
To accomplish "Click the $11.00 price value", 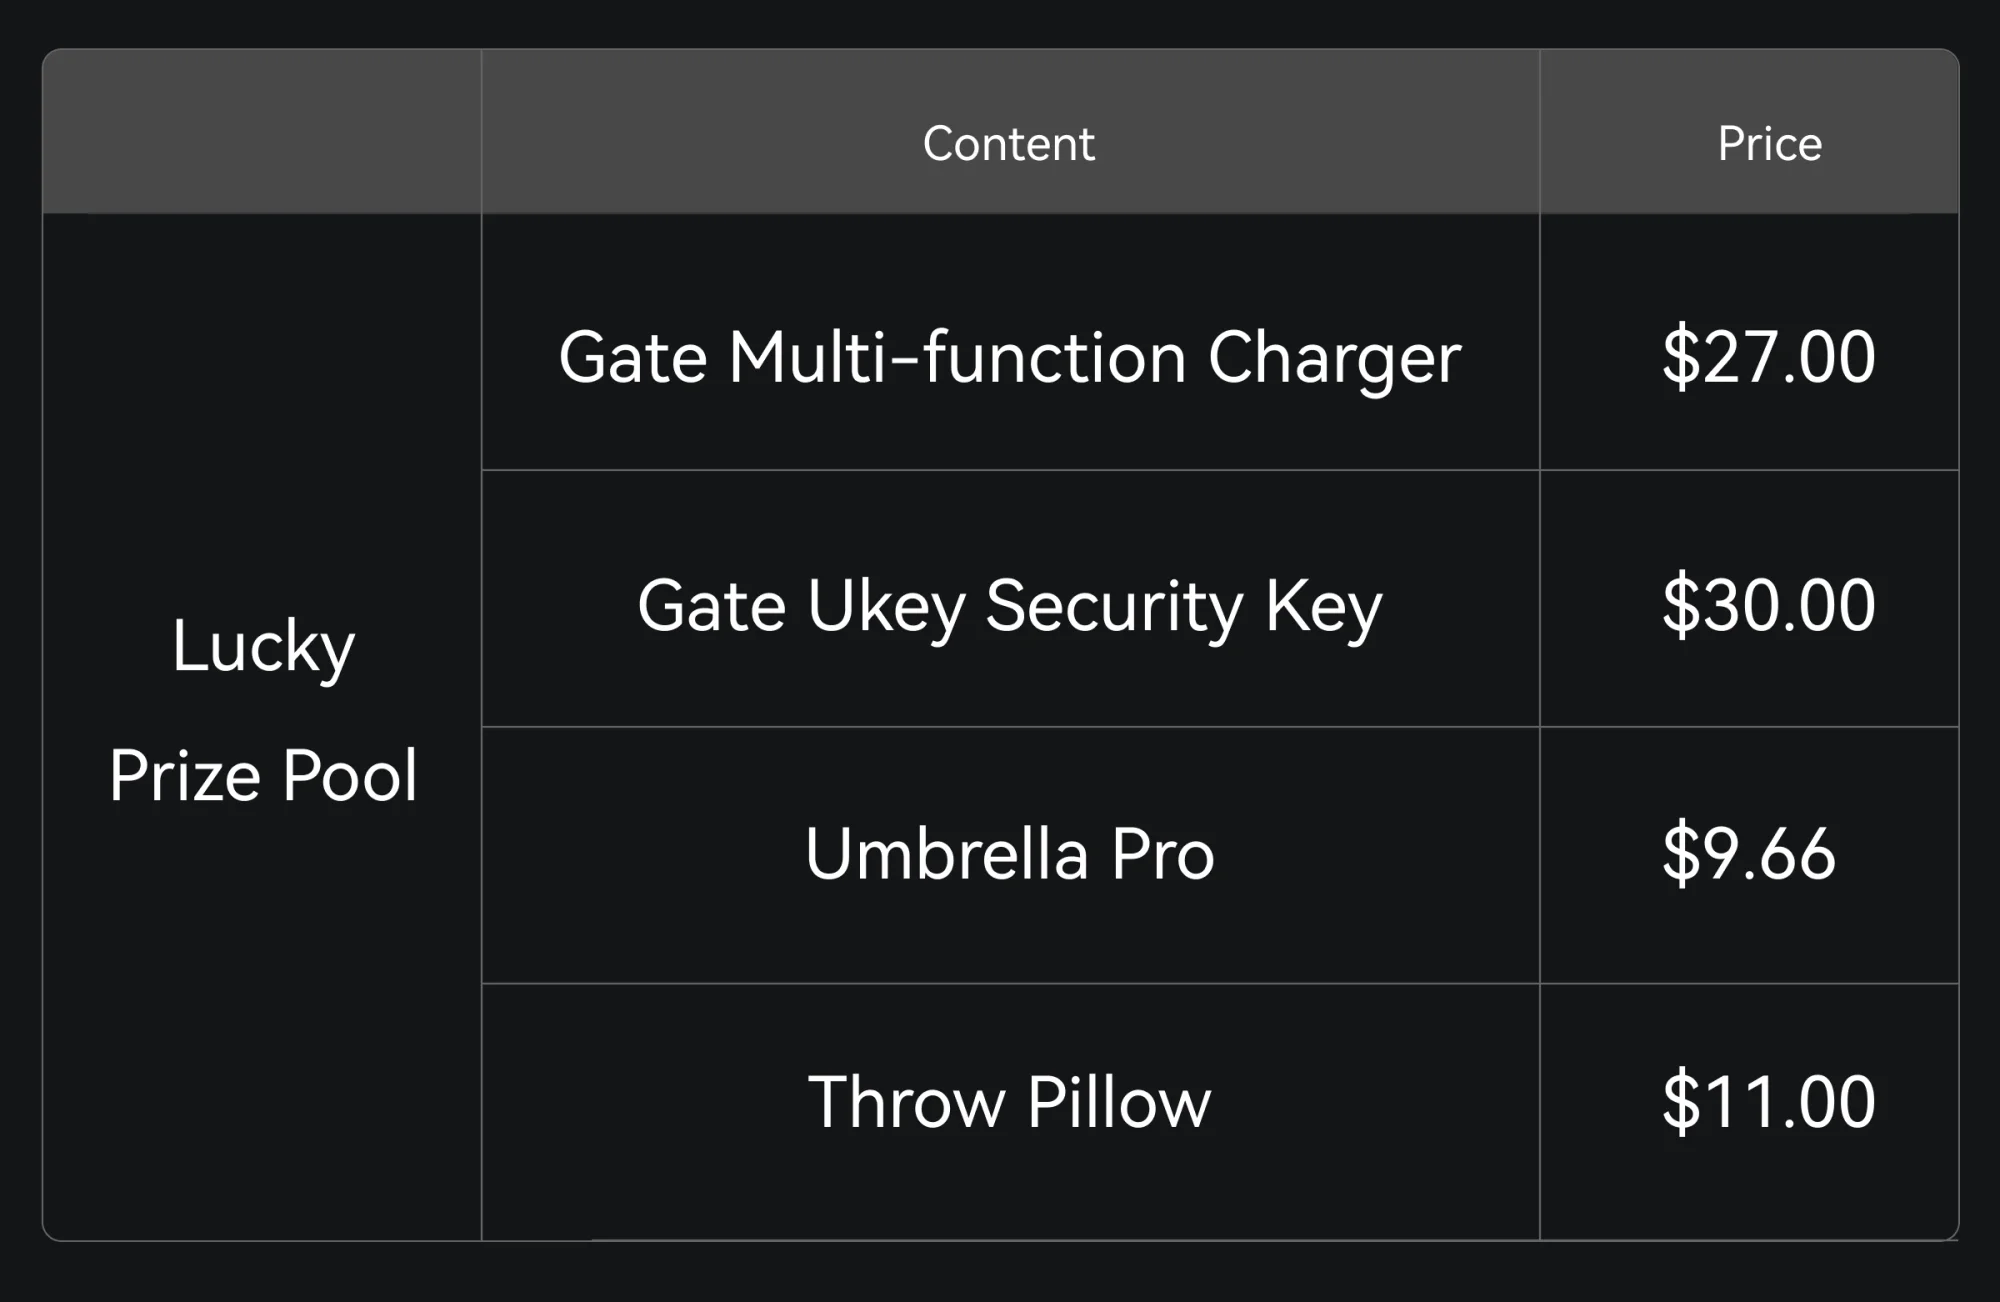I will tap(1768, 1101).
